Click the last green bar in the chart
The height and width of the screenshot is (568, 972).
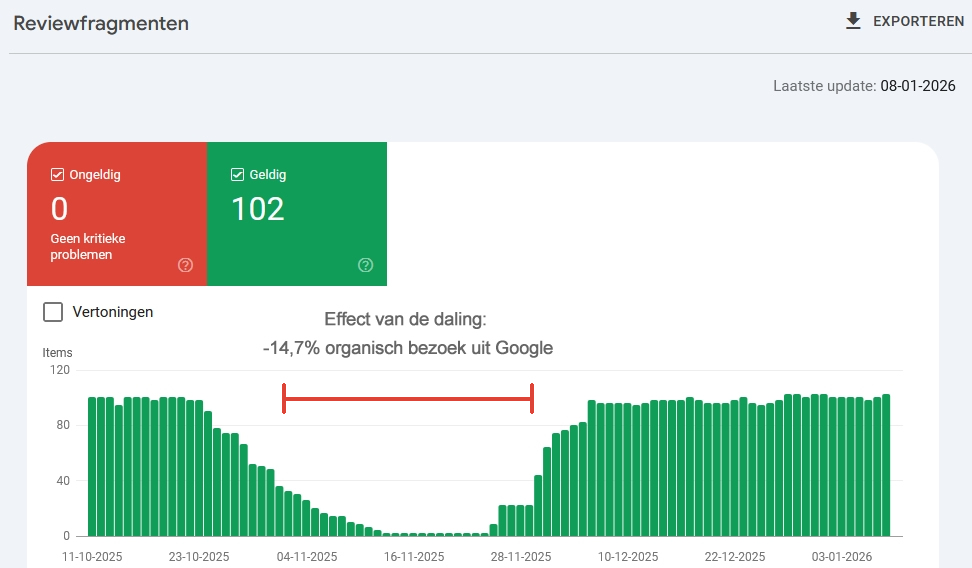coord(886,465)
